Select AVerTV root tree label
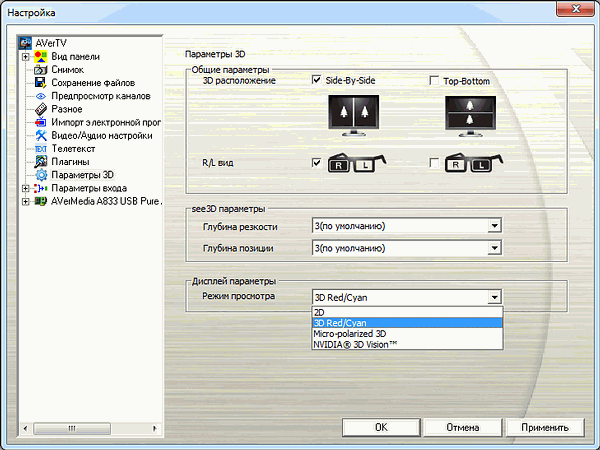The height and width of the screenshot is (450, 600). click(x=51, y=43)
